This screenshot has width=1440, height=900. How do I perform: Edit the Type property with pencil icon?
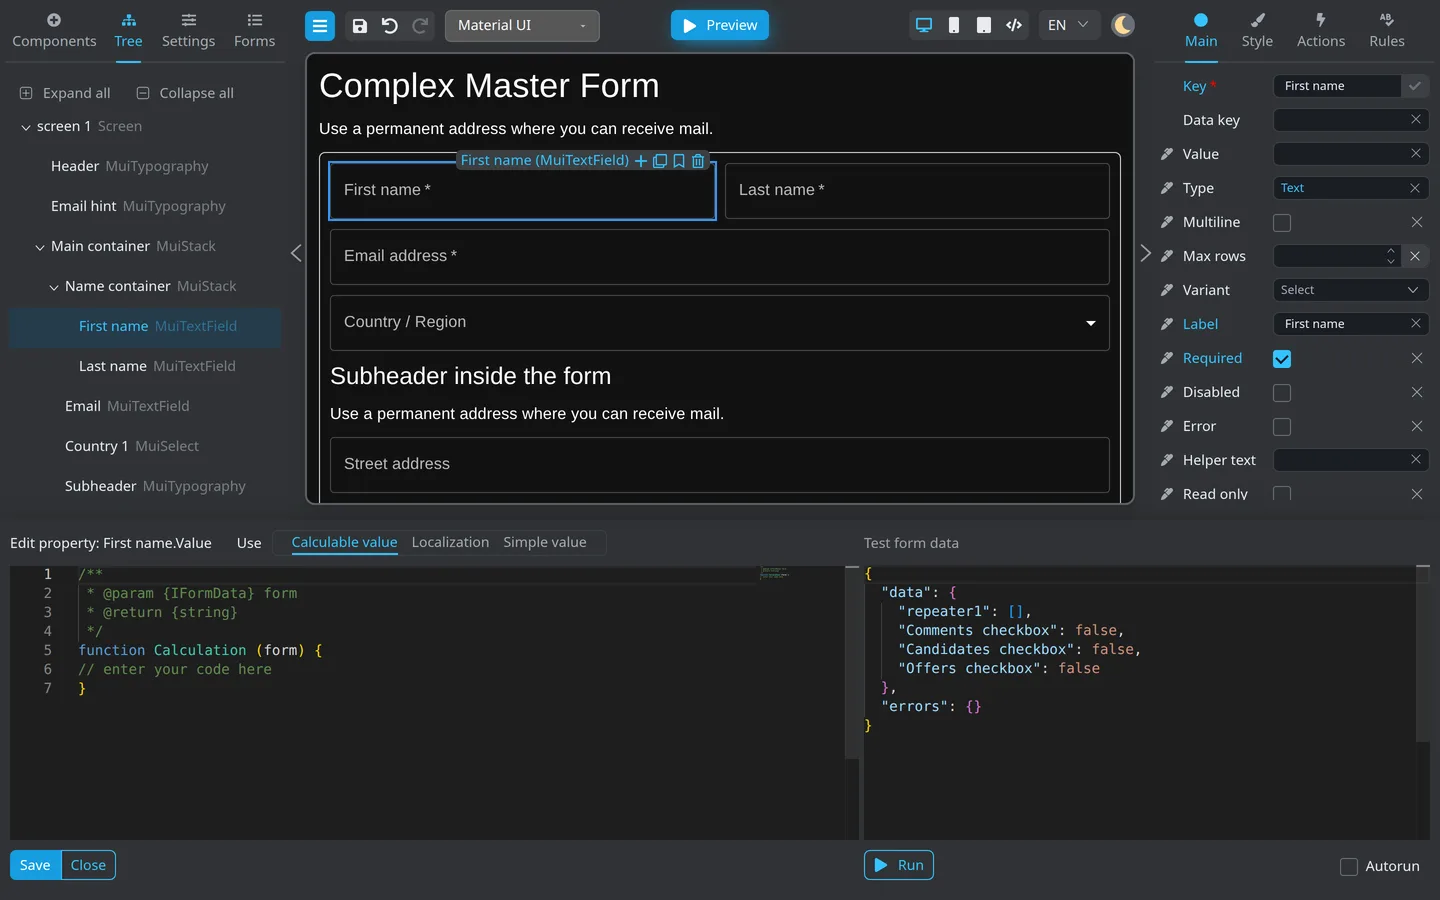coord(1167,188)
